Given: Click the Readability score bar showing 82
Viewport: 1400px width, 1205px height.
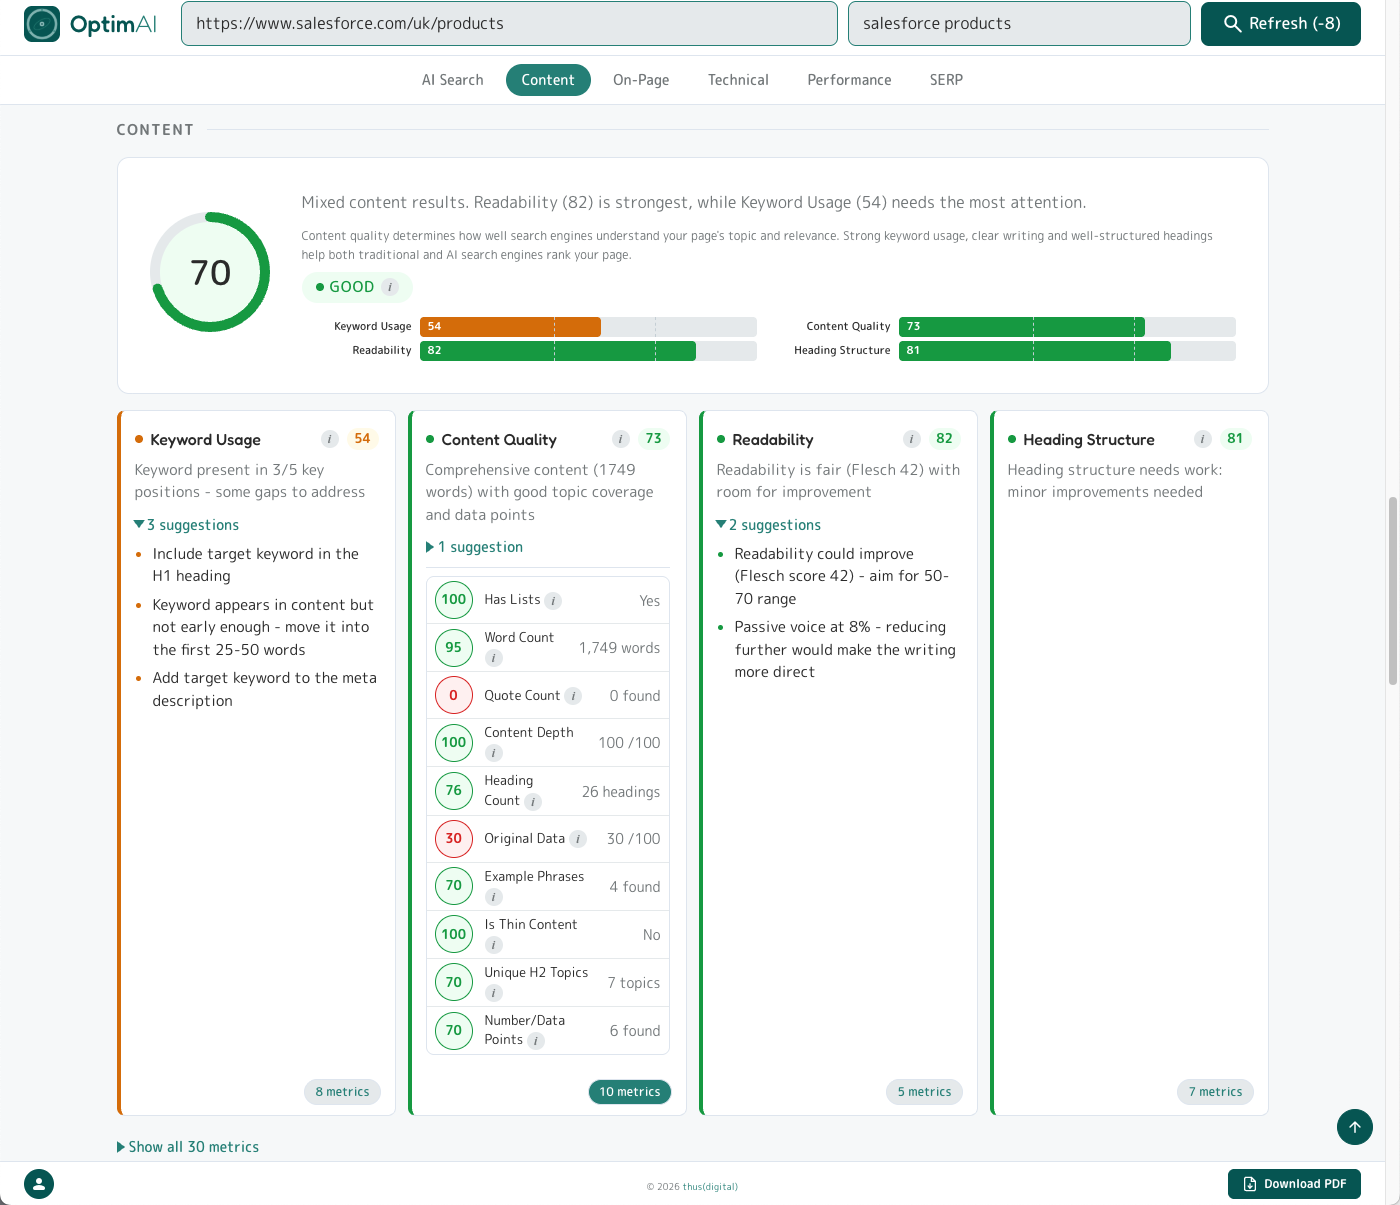Looking at the screenshot, I should (588, 351).
